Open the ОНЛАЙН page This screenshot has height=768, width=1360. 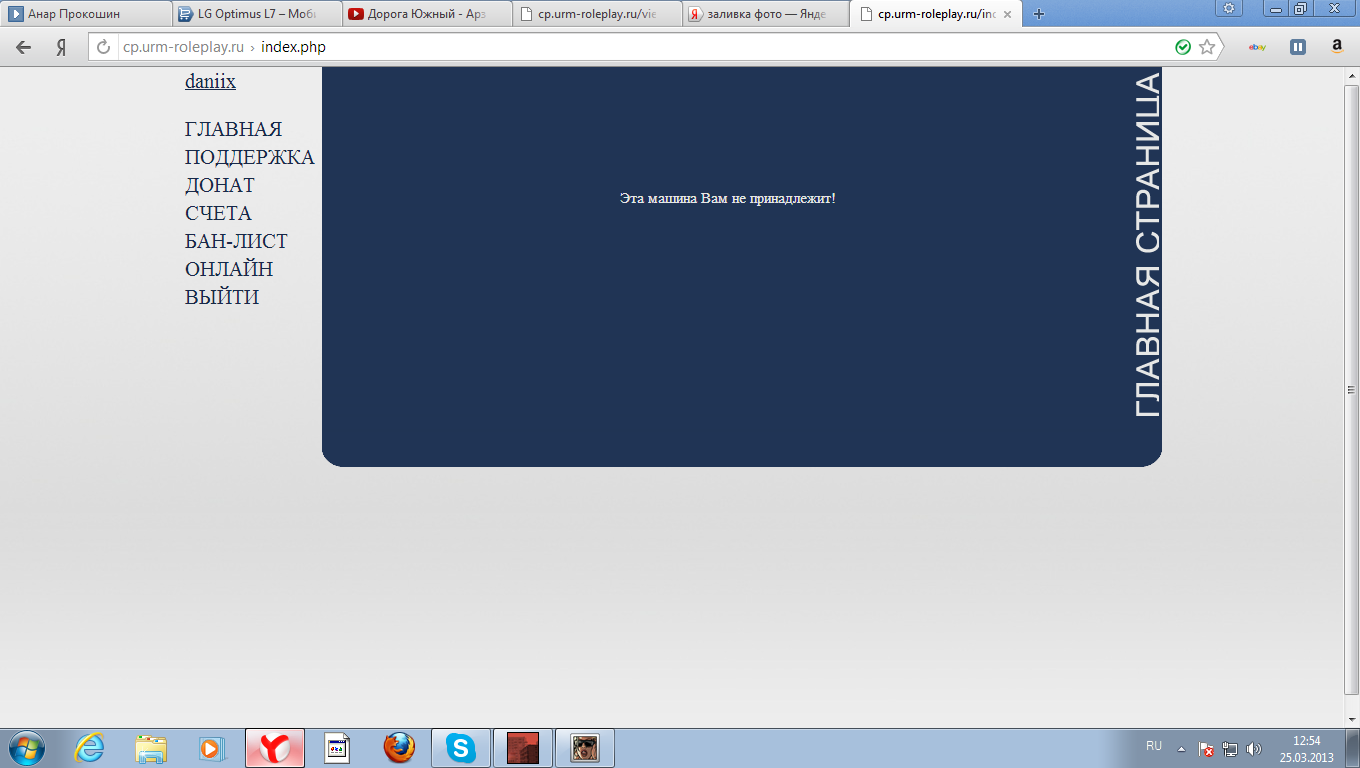click(229, 270)
